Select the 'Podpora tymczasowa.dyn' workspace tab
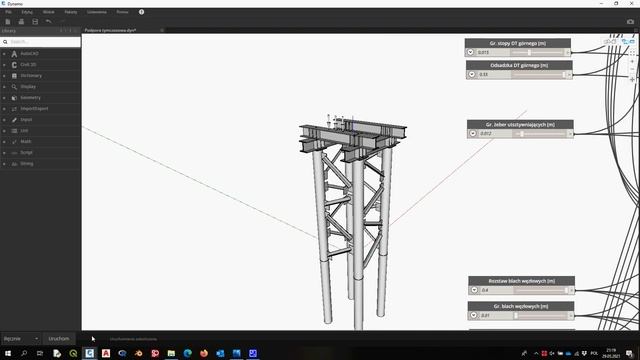The height and width of the screenshot is (360, 640). point(111,30)
